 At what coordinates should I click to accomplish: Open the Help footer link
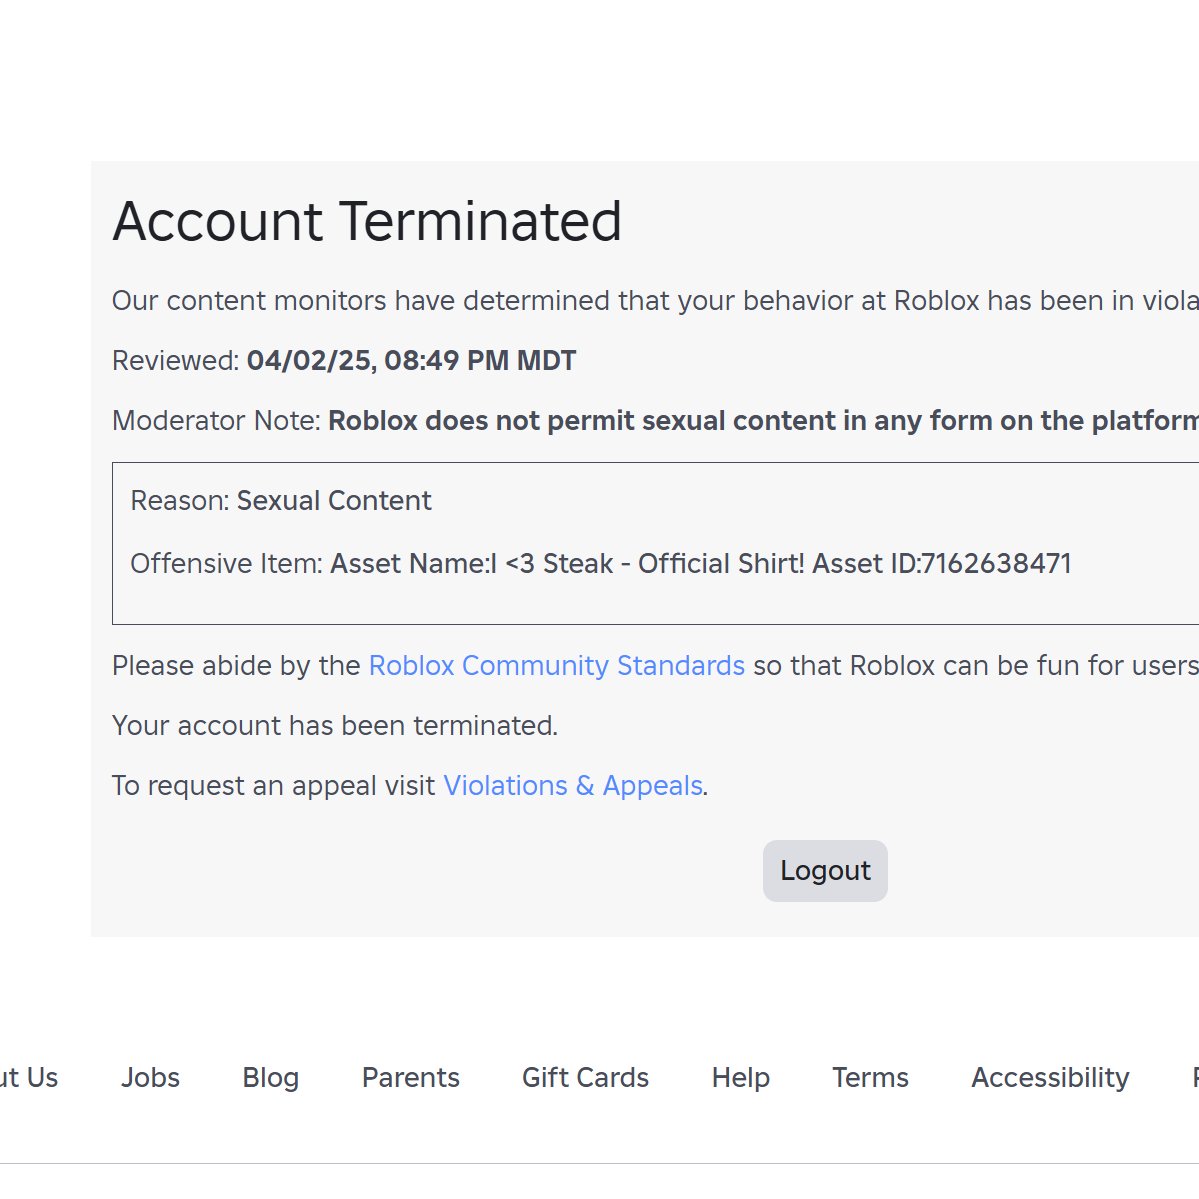click(740, 1077)
